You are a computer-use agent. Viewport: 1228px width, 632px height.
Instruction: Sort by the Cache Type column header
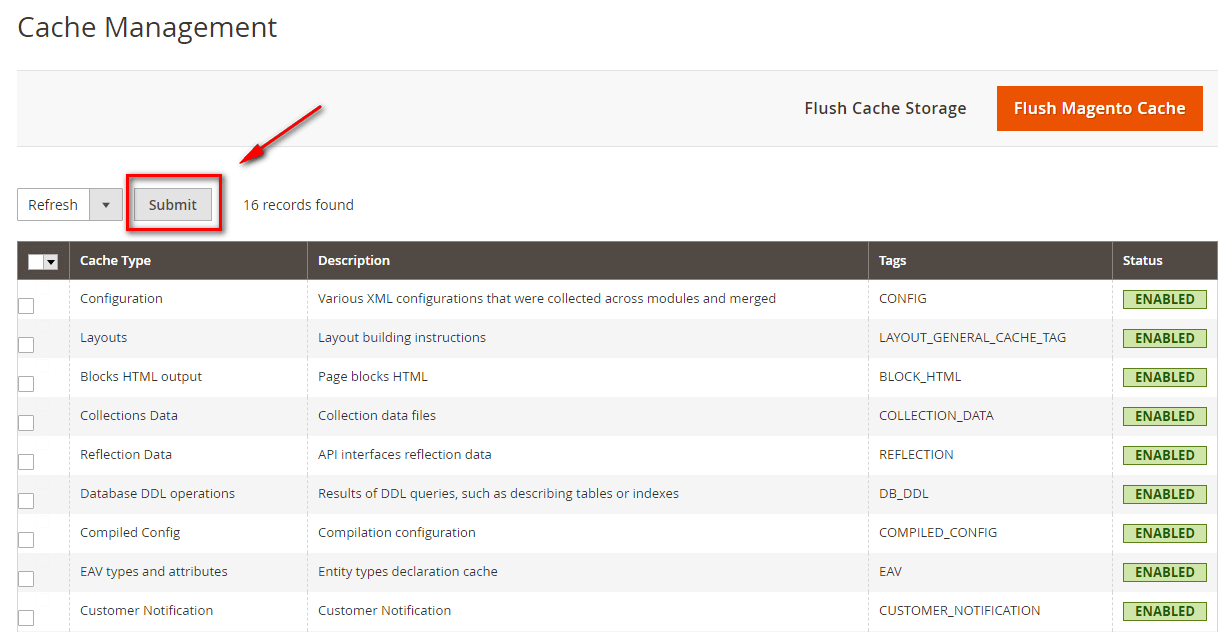coord(114,260)
